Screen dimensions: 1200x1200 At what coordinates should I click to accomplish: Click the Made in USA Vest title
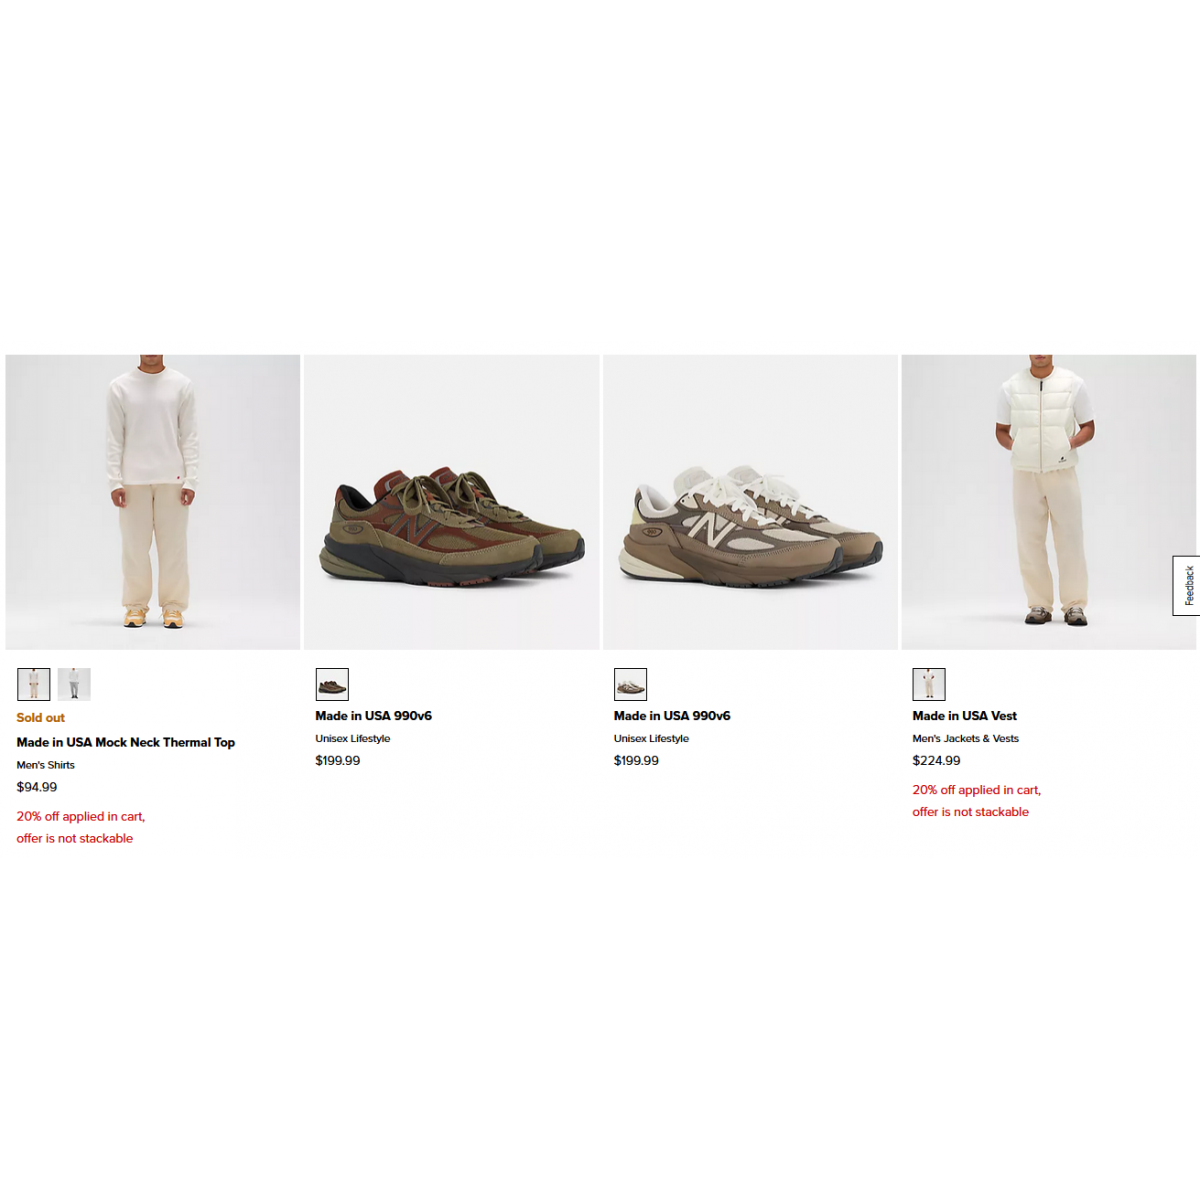[965, 716]
